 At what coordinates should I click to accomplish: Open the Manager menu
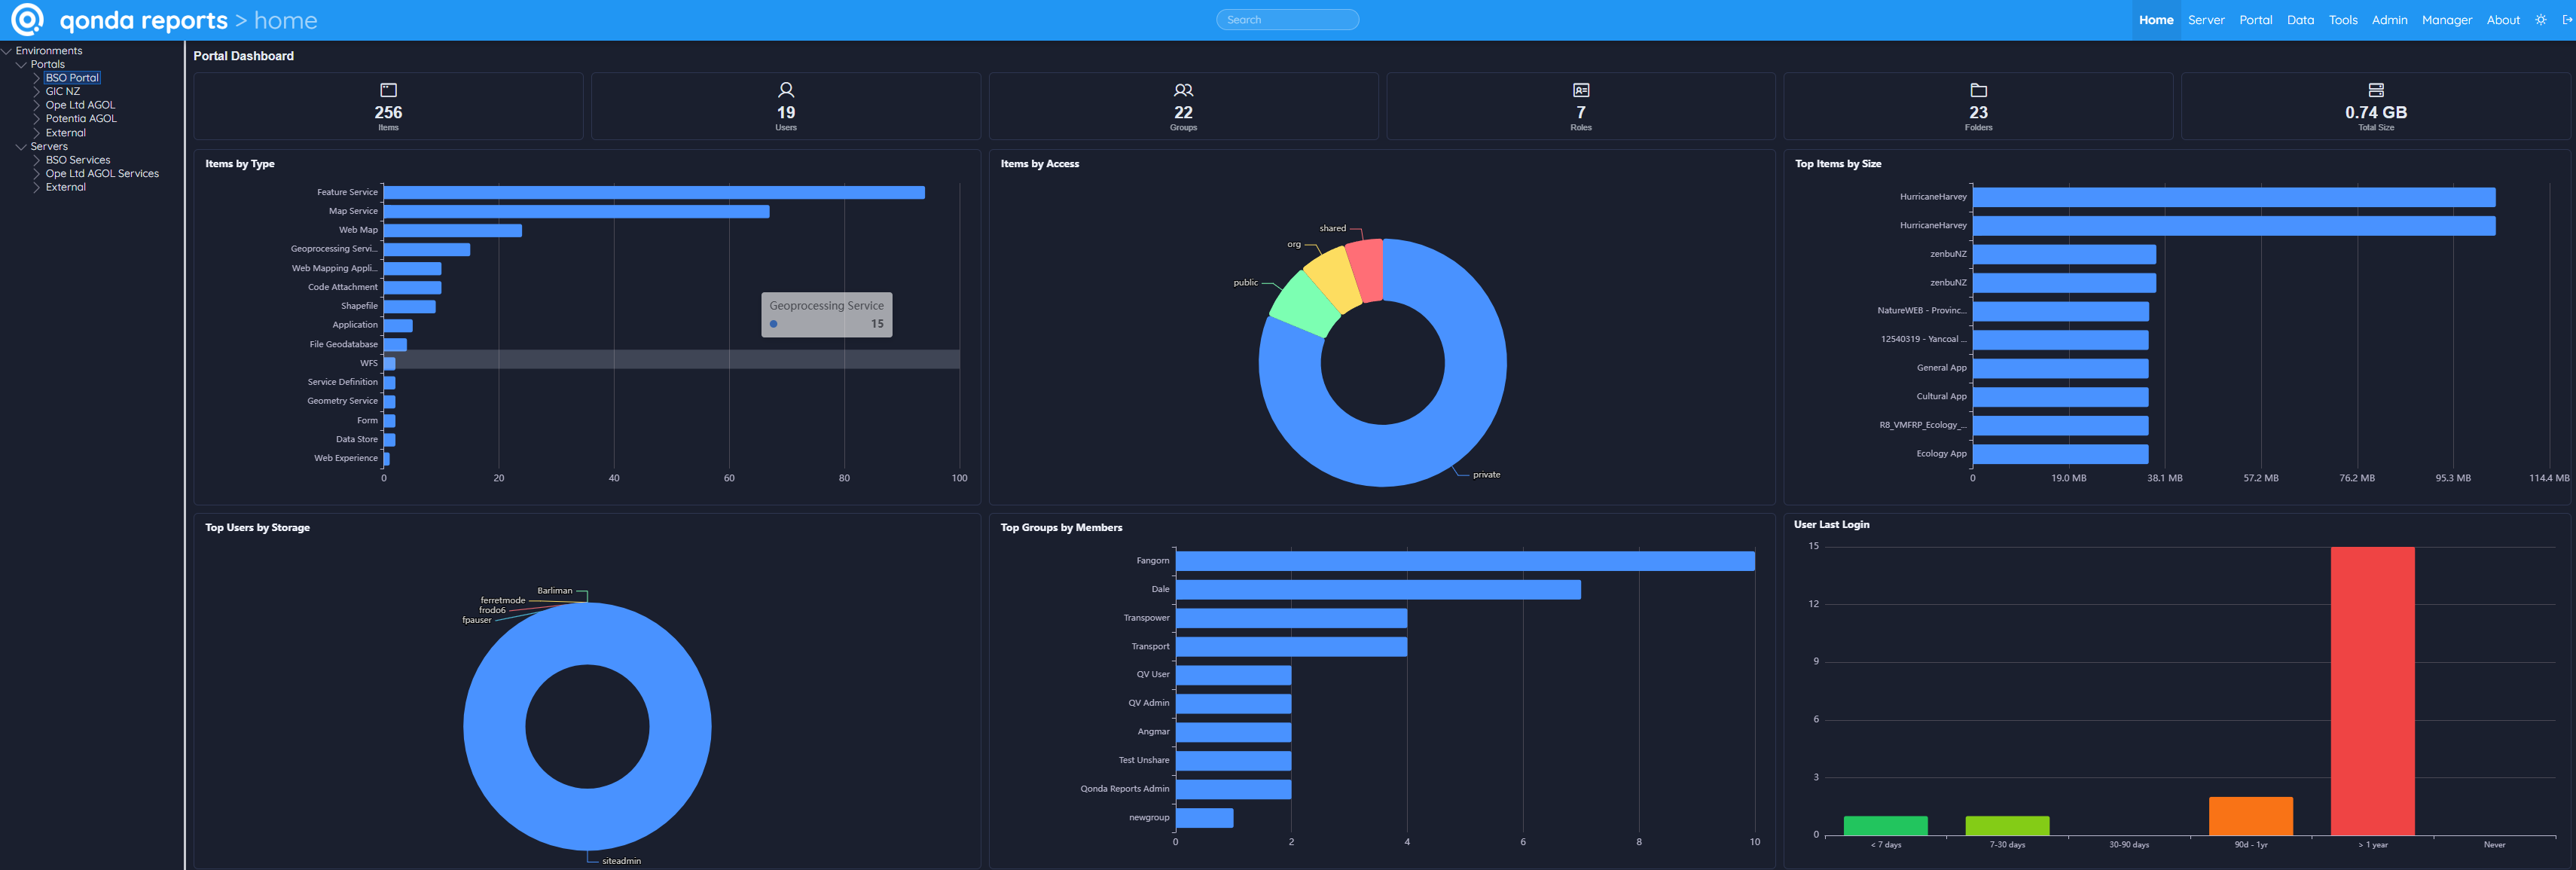point(2446,20)
